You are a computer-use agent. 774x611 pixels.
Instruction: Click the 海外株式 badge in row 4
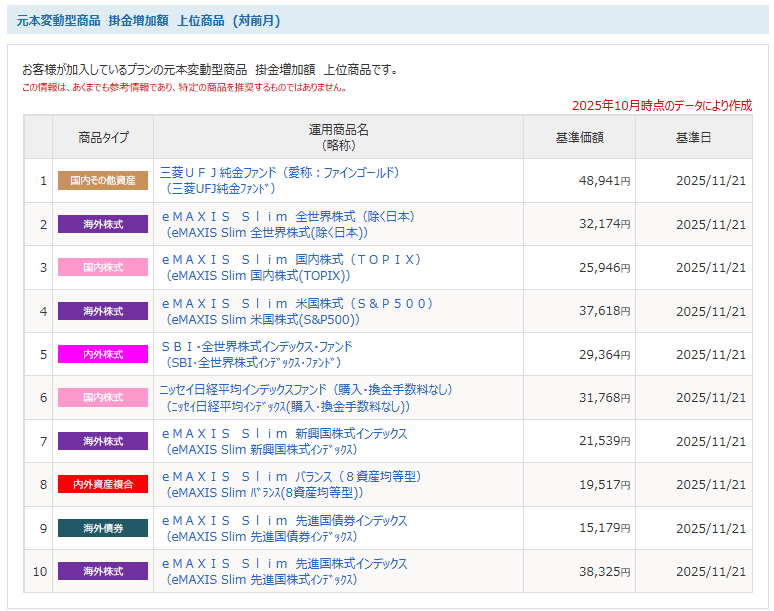click(x=103, y=311)
